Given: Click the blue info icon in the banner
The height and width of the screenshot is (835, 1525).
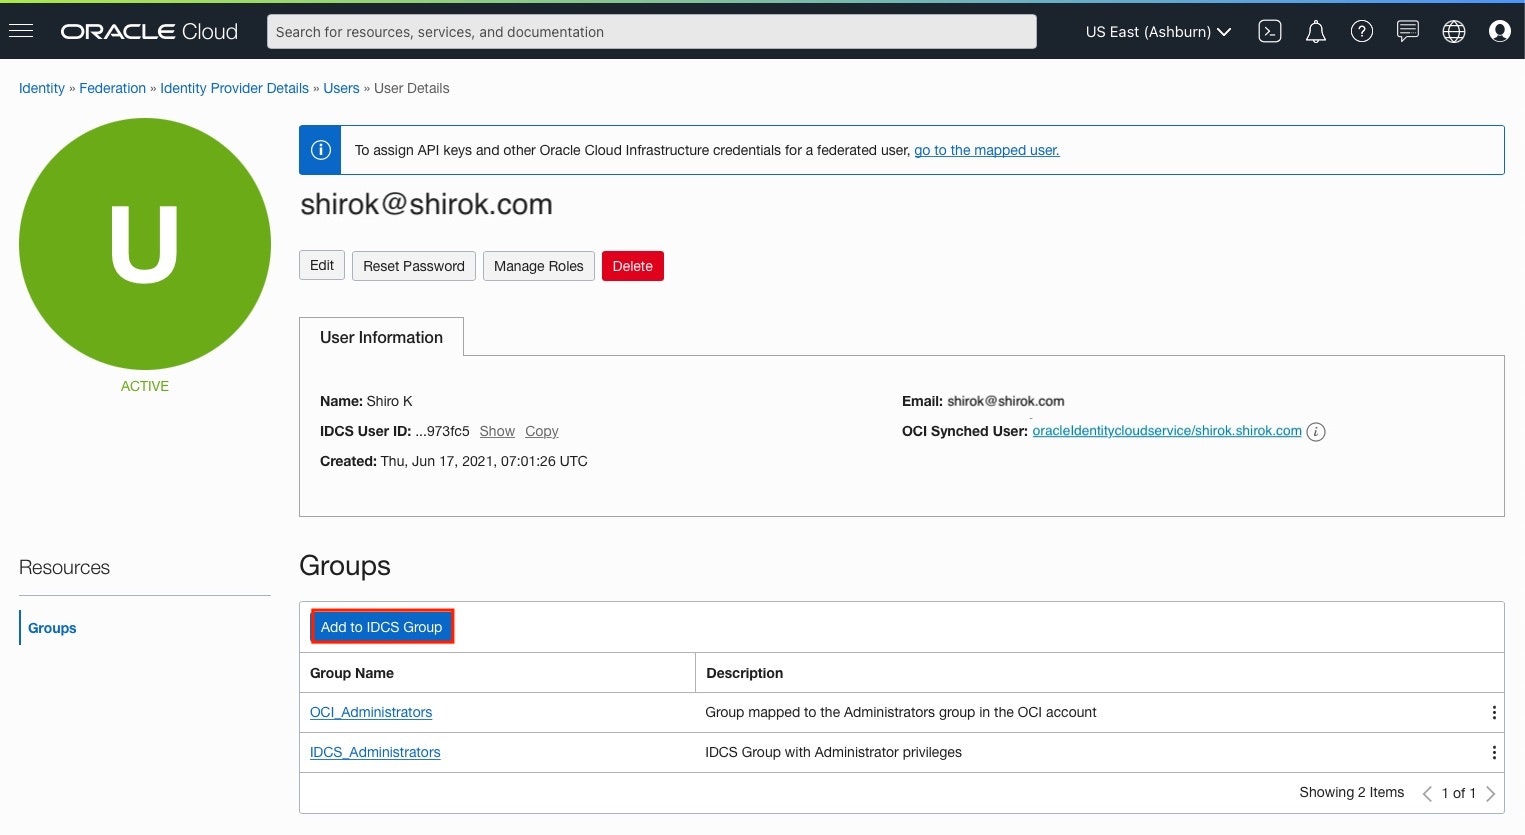Looking at the screenshot, I should pos(321,150).
